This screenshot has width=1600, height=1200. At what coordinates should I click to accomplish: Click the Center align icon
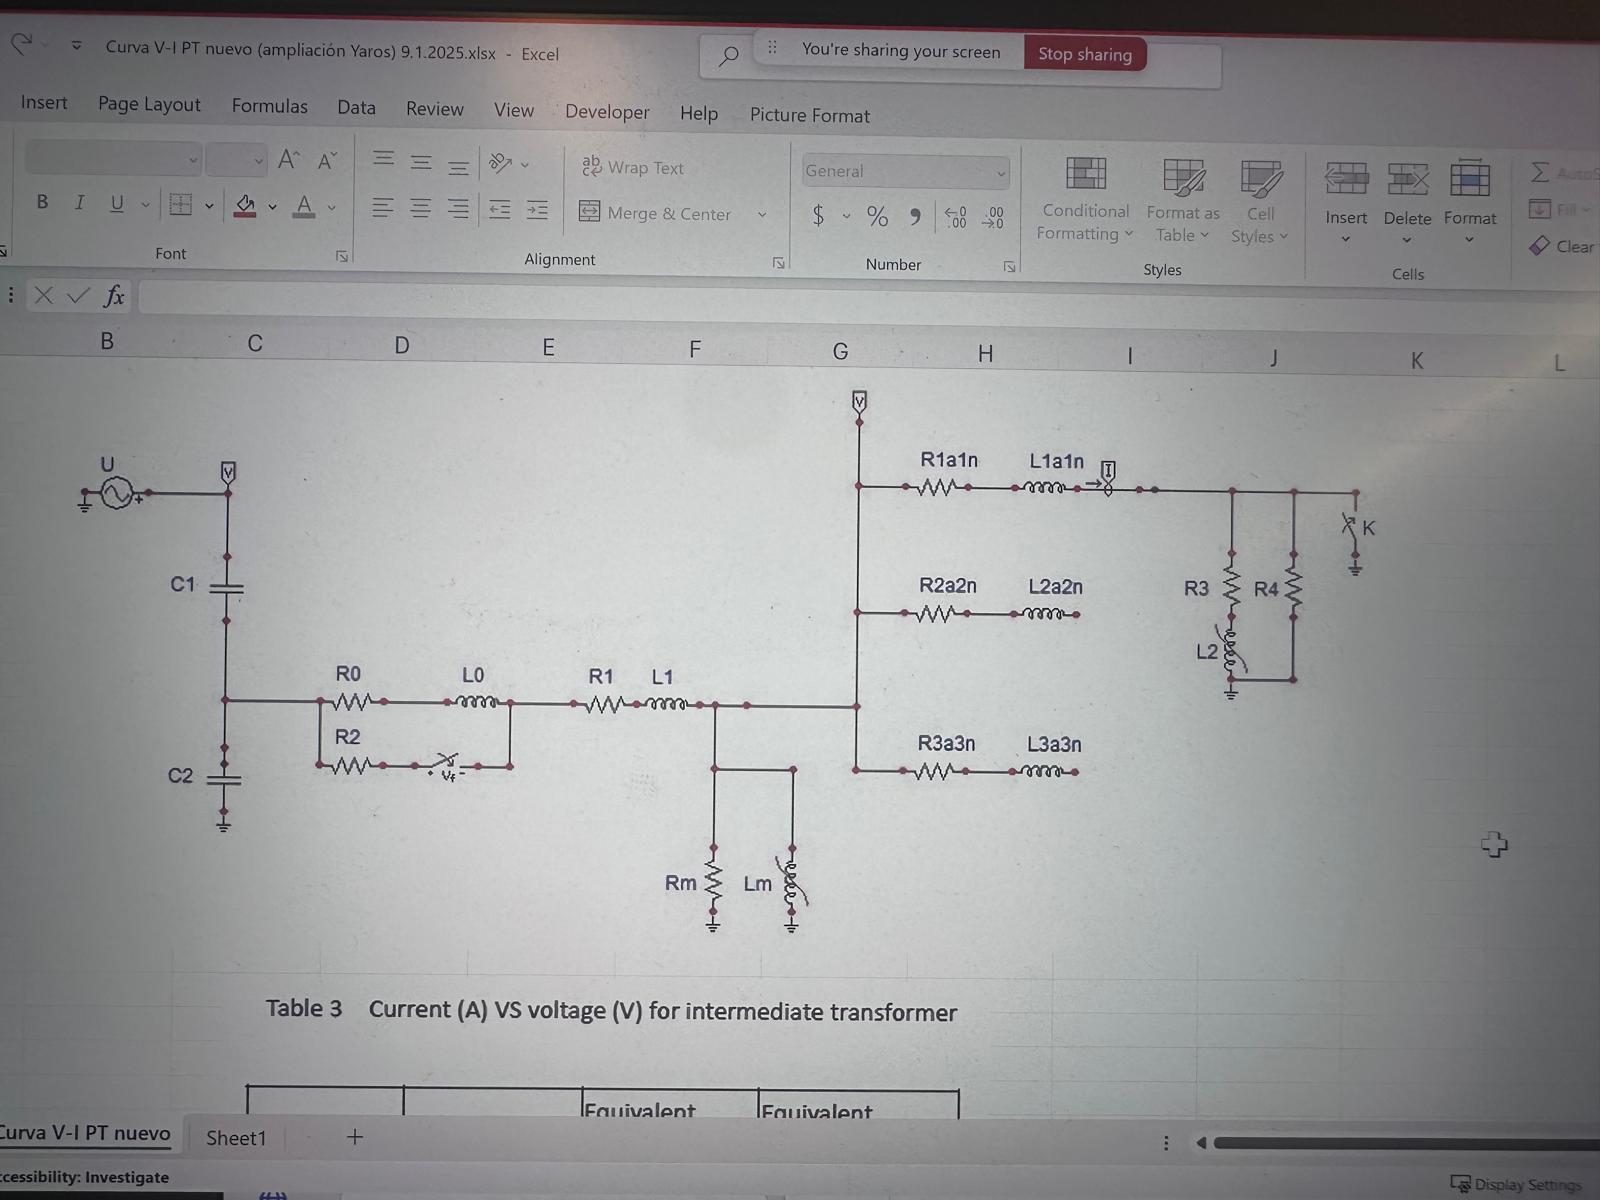click(421, 208)
